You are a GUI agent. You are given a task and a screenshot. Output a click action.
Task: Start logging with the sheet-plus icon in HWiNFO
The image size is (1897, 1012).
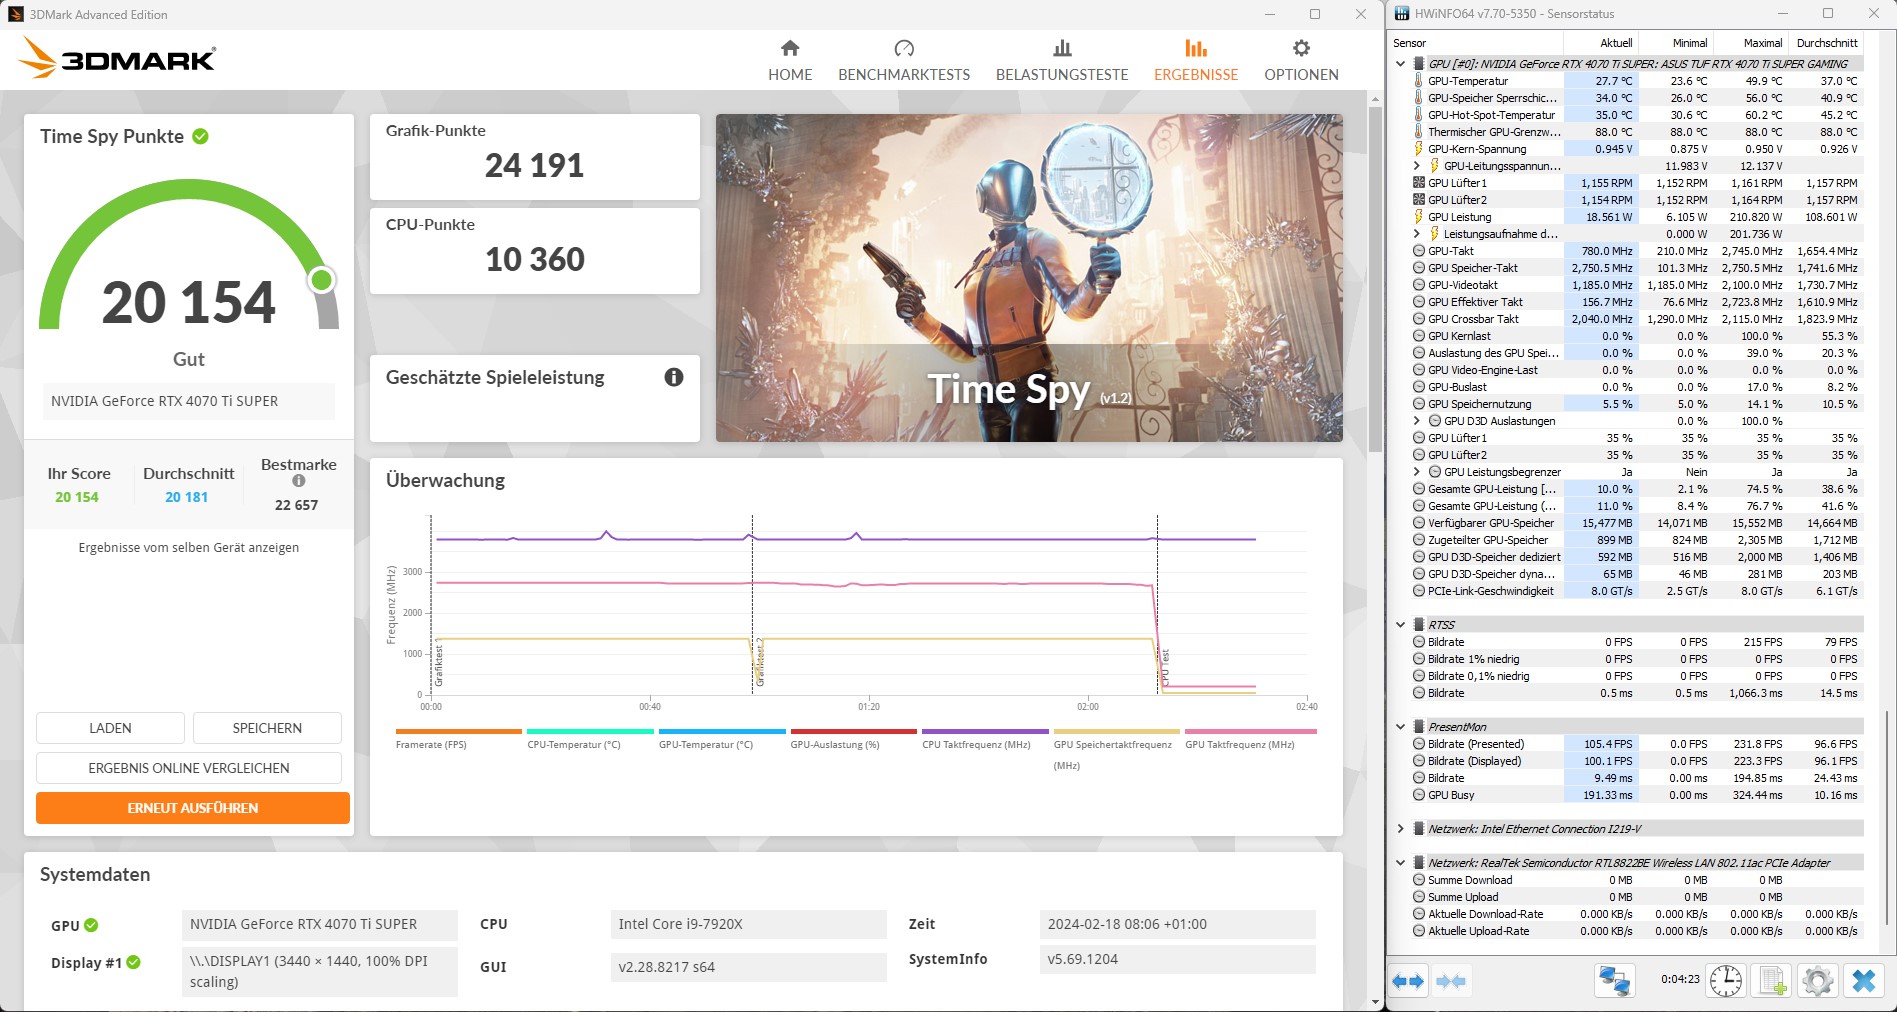pyautogui.click(x=1772, y=981)
